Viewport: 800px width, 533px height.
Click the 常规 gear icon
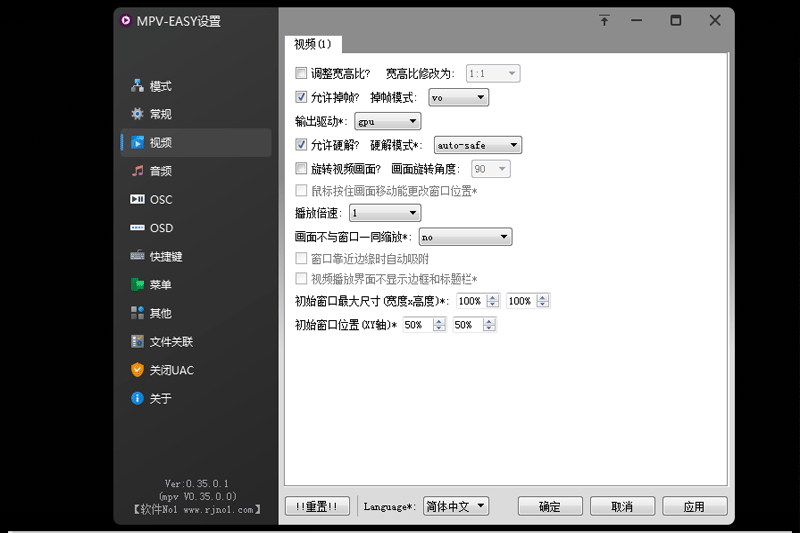[137, 114]
